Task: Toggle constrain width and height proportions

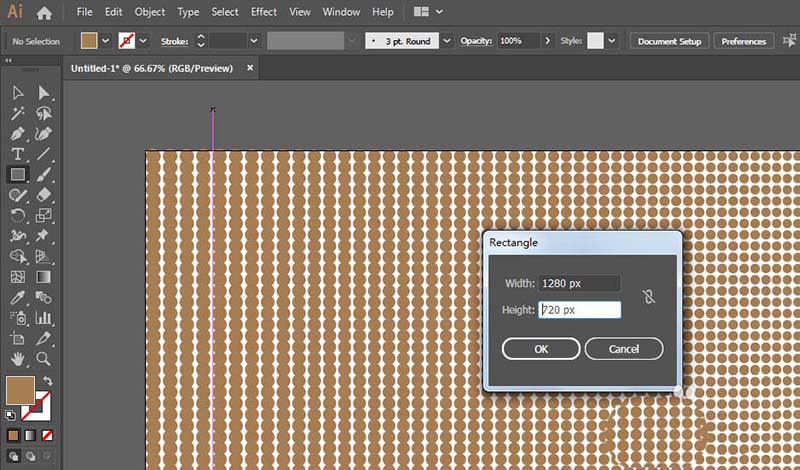Action: pos(648,296)
